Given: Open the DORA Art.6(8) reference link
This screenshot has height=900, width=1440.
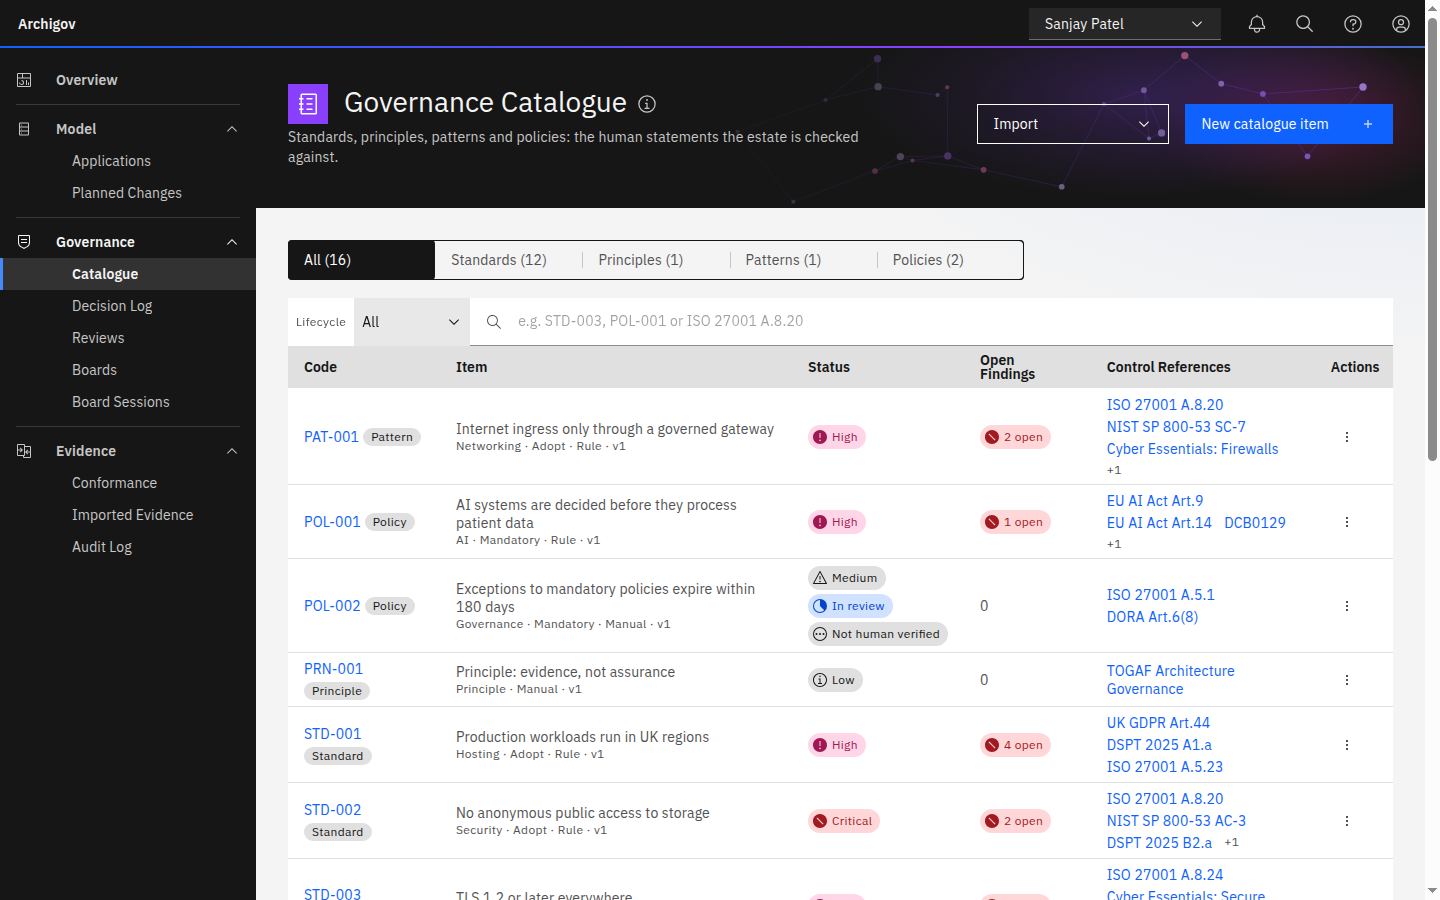Looking at the screenshot, I should (x=1152, y=617).
